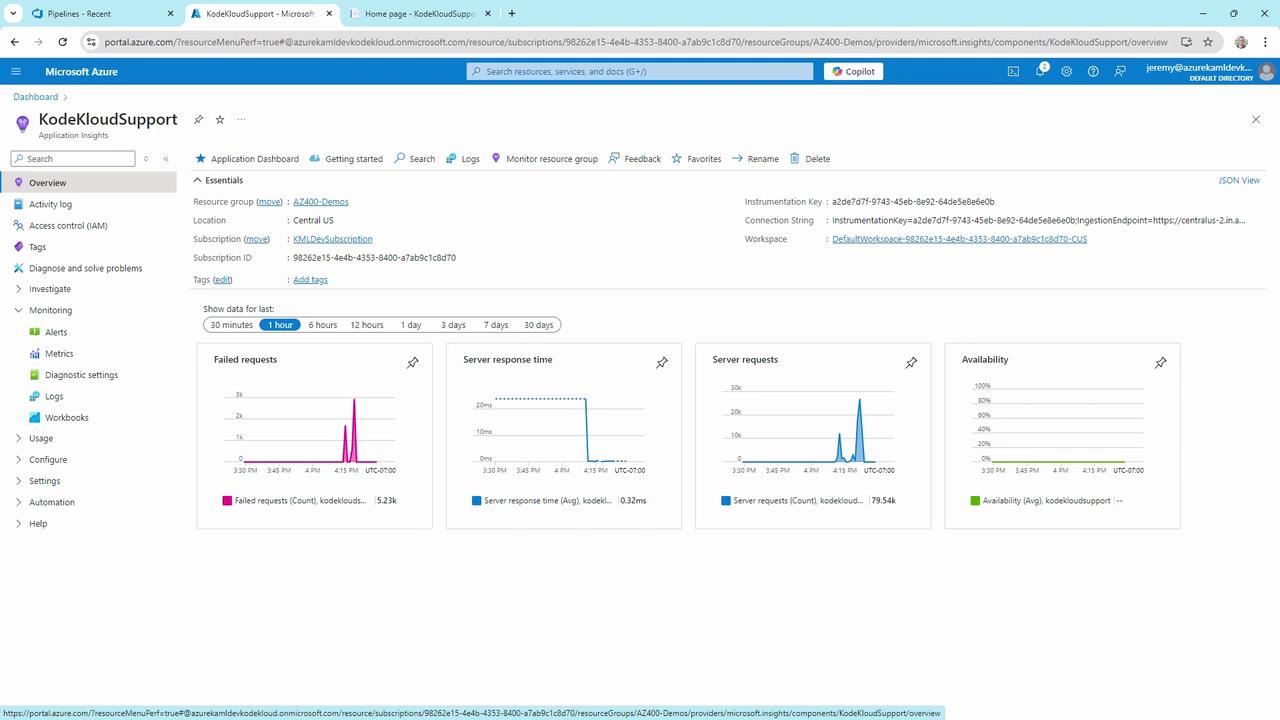Click the Add tags link
This screenshot has height=720, width=1280.
(x=310, y=280)
